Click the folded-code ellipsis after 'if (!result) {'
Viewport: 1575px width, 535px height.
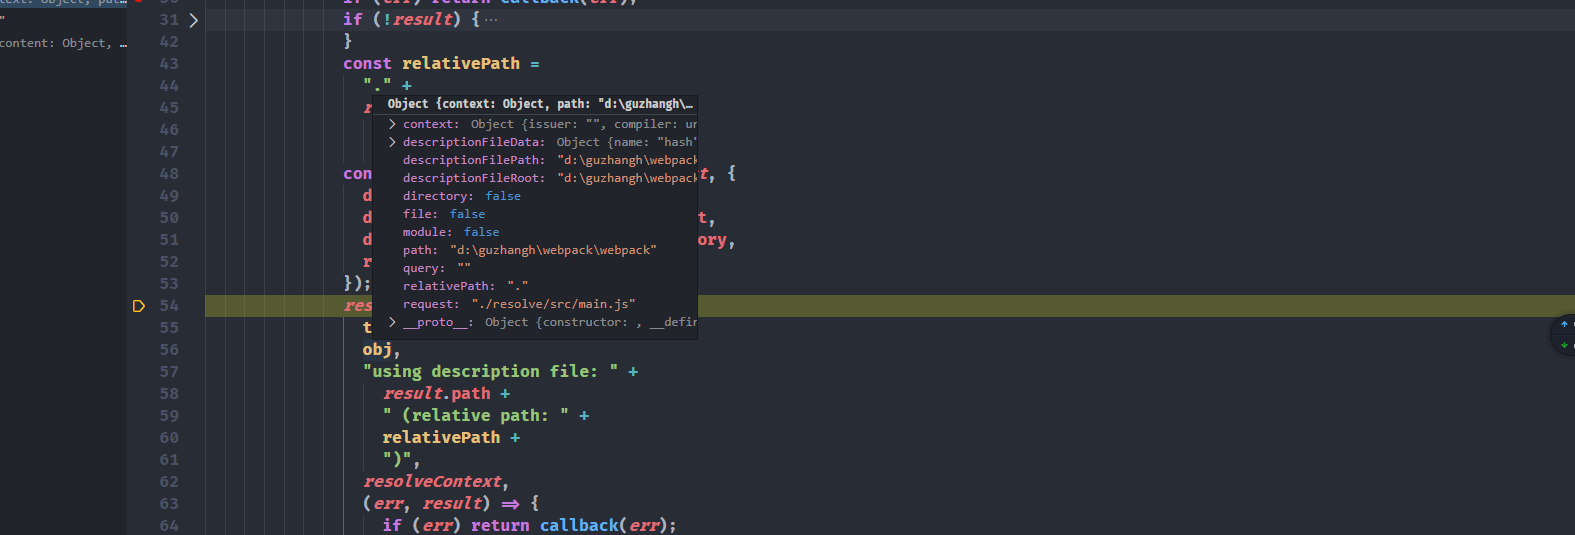[x=491, y=20]
